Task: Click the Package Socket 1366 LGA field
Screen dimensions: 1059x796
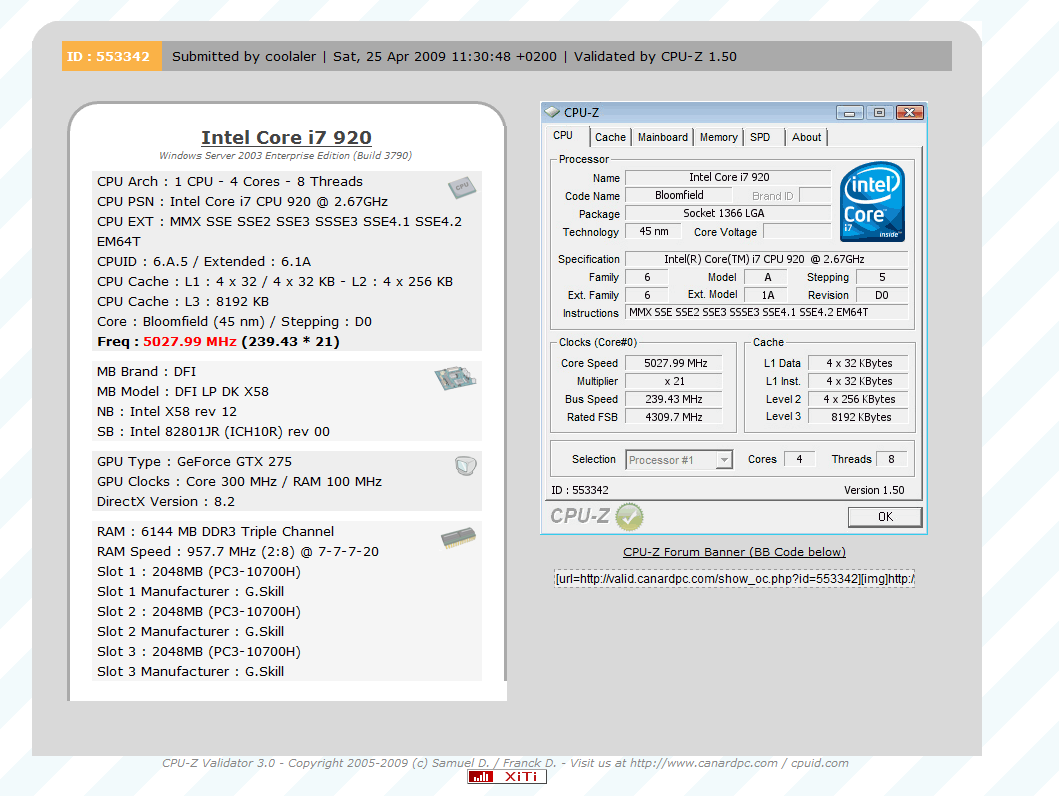Action: point(727,213)
